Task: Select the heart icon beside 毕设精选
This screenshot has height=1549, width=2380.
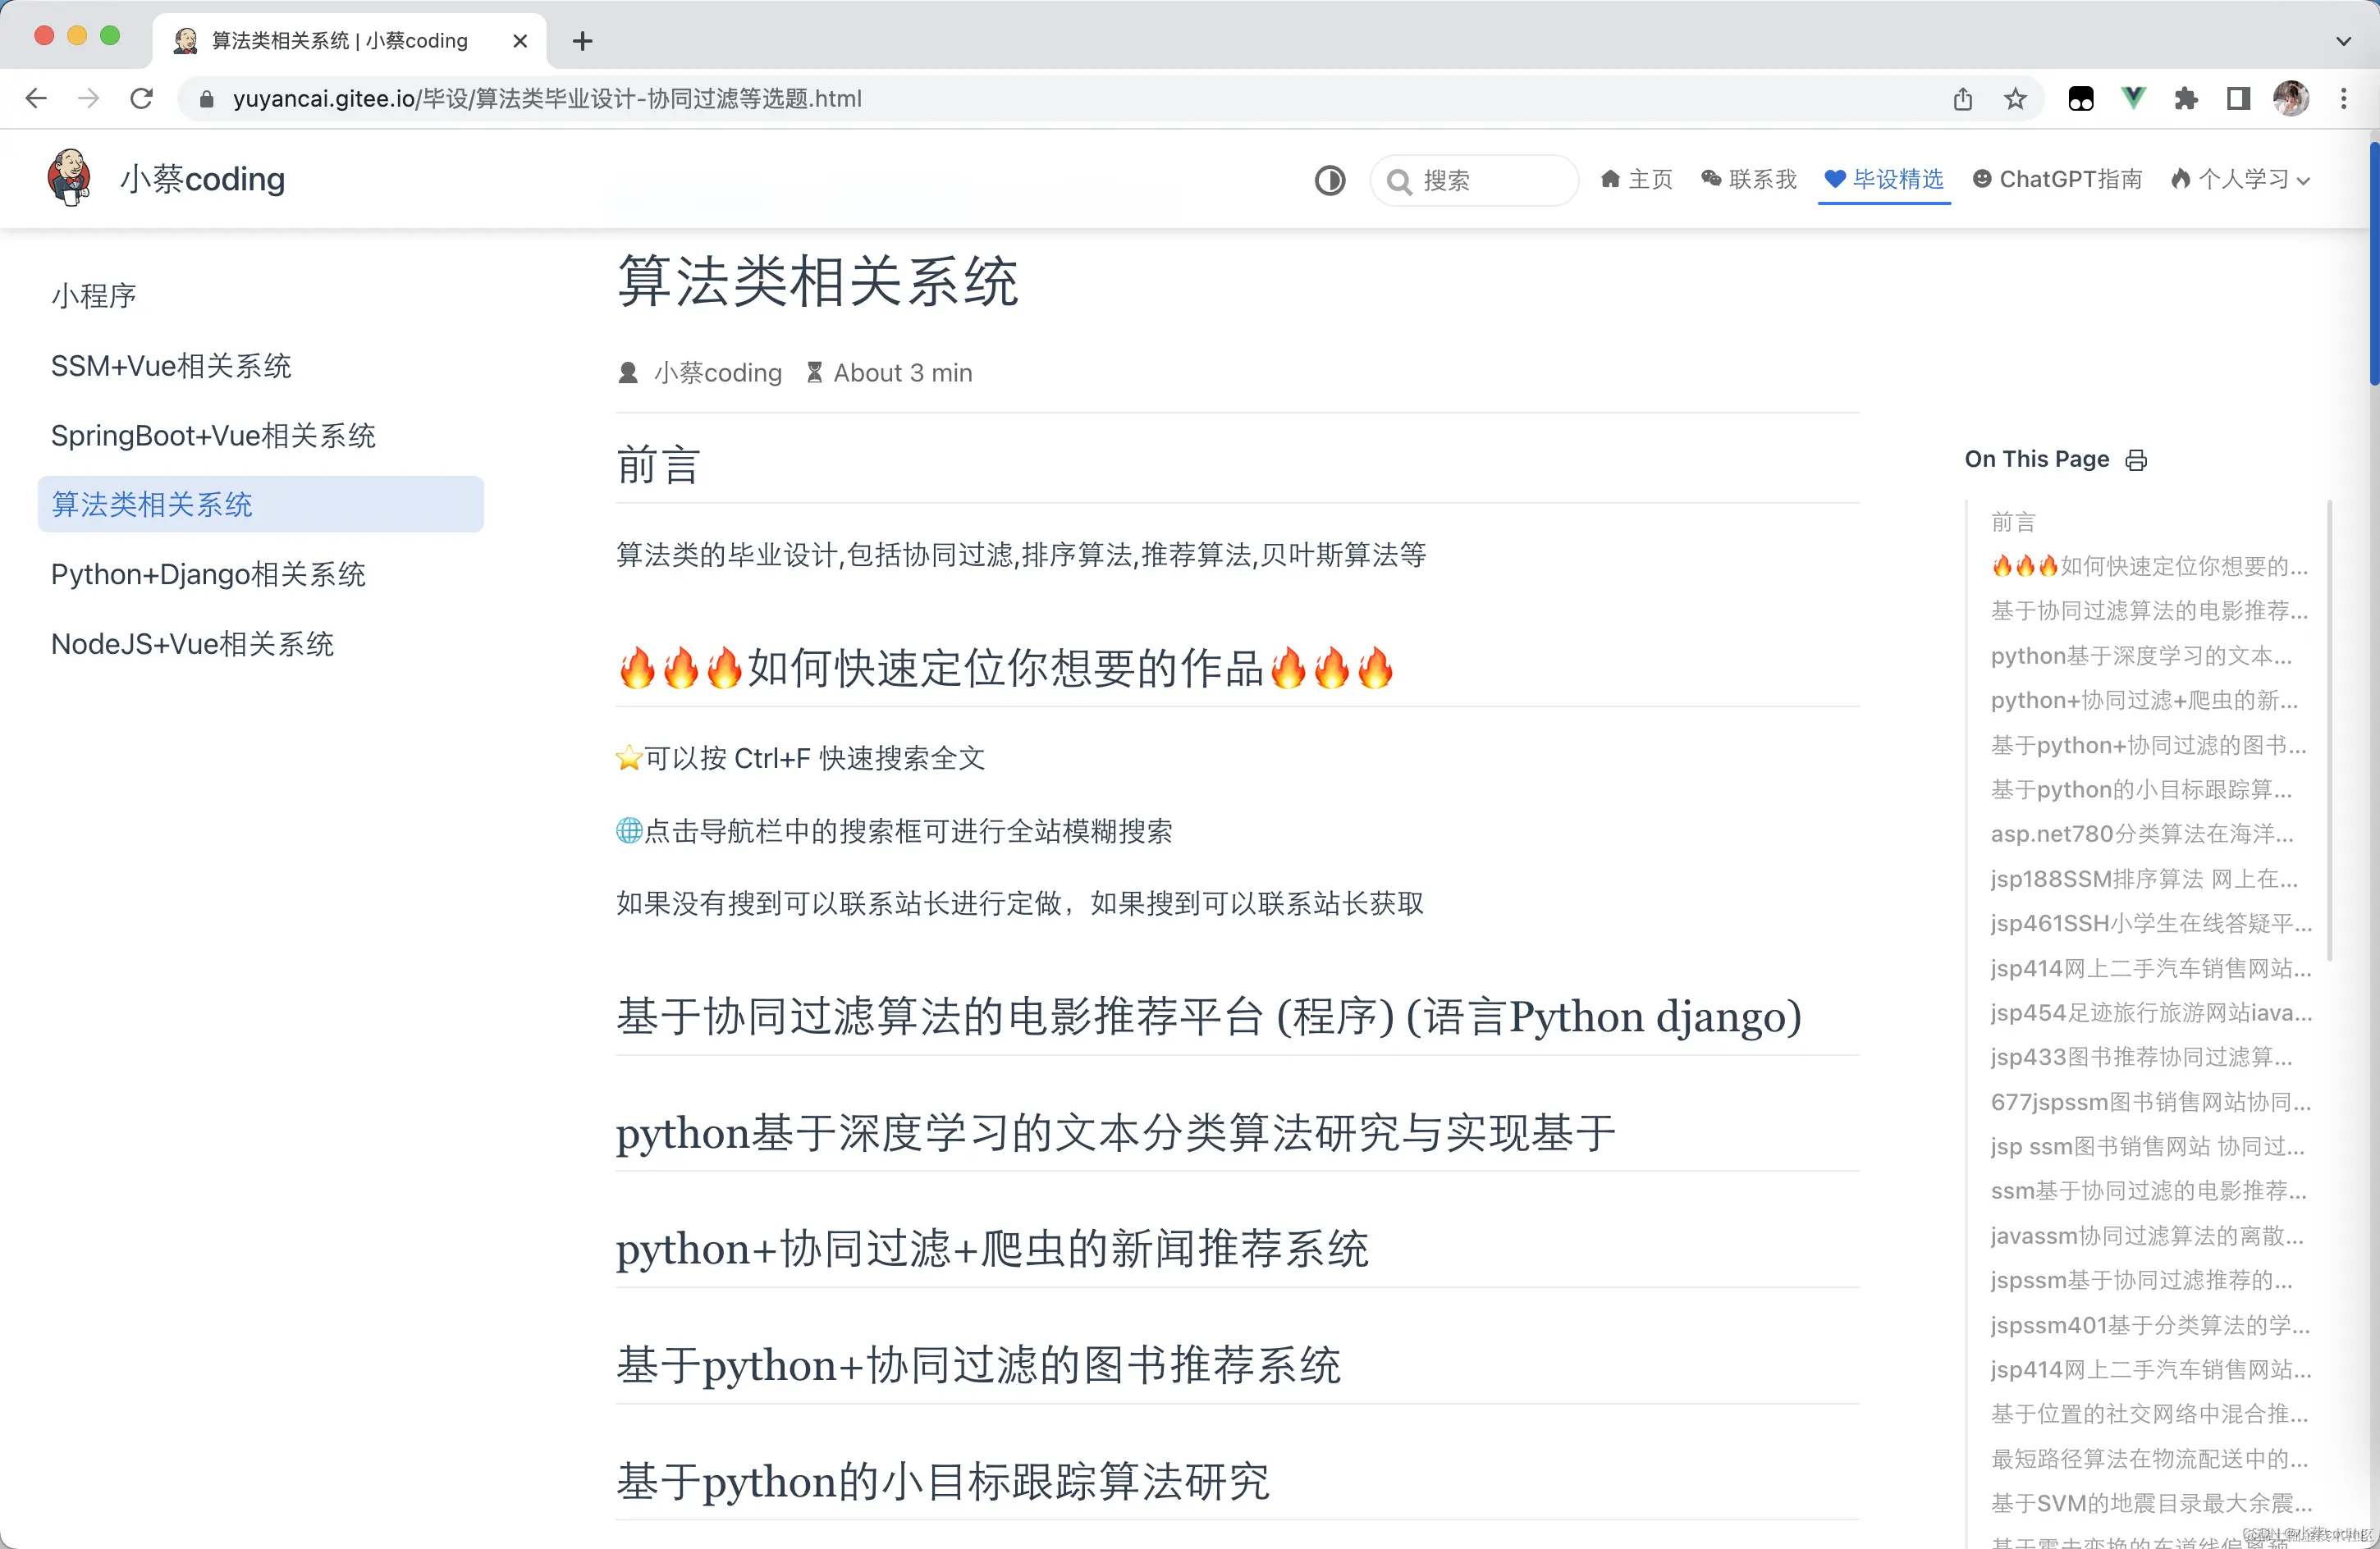Action: [x=1836, y=178]
